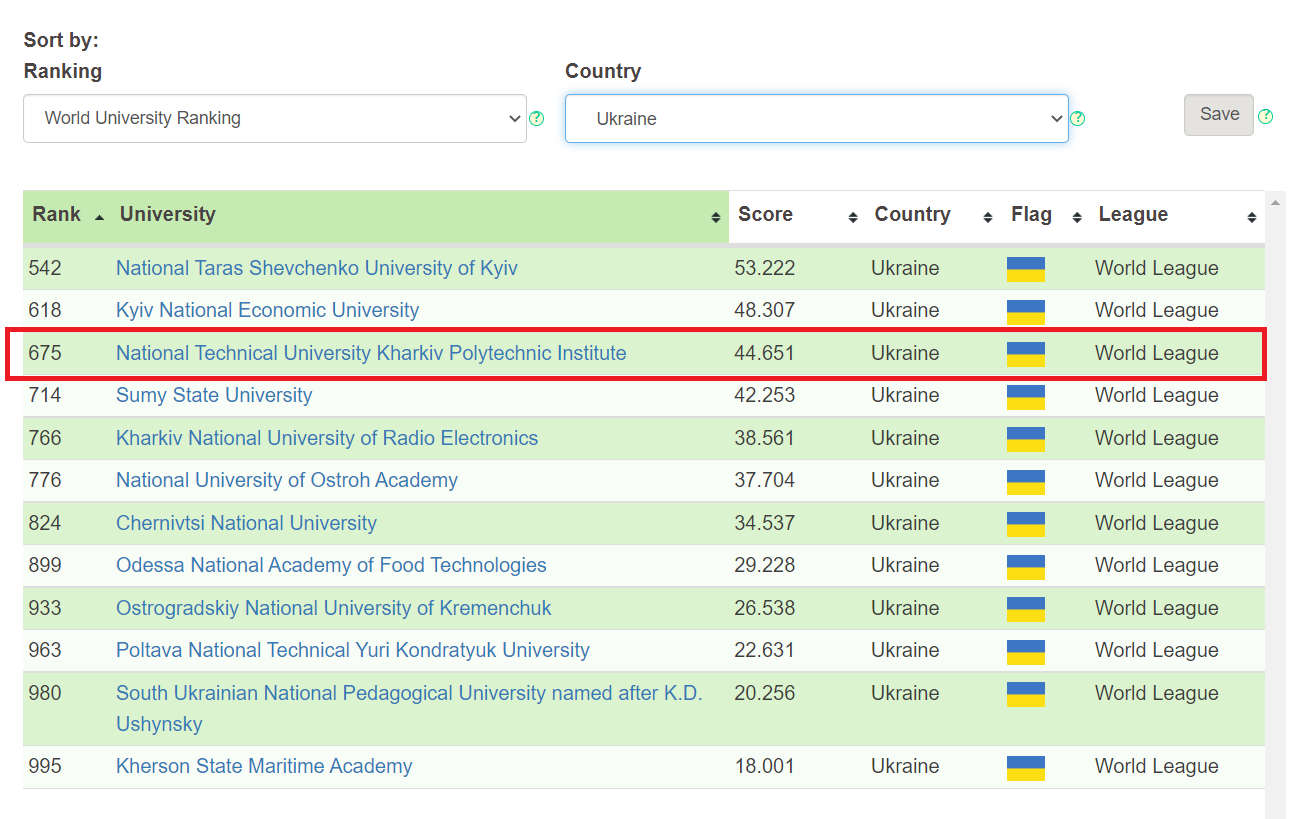This screenshot has width=1305, height=819.
Task: Click score value 38.561
Action: (764, 438)
